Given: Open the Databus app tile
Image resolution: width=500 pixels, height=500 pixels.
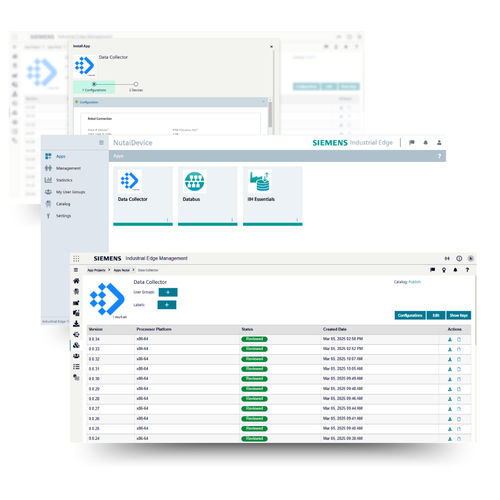Looking at the screenshot, I should coord(208,196).
